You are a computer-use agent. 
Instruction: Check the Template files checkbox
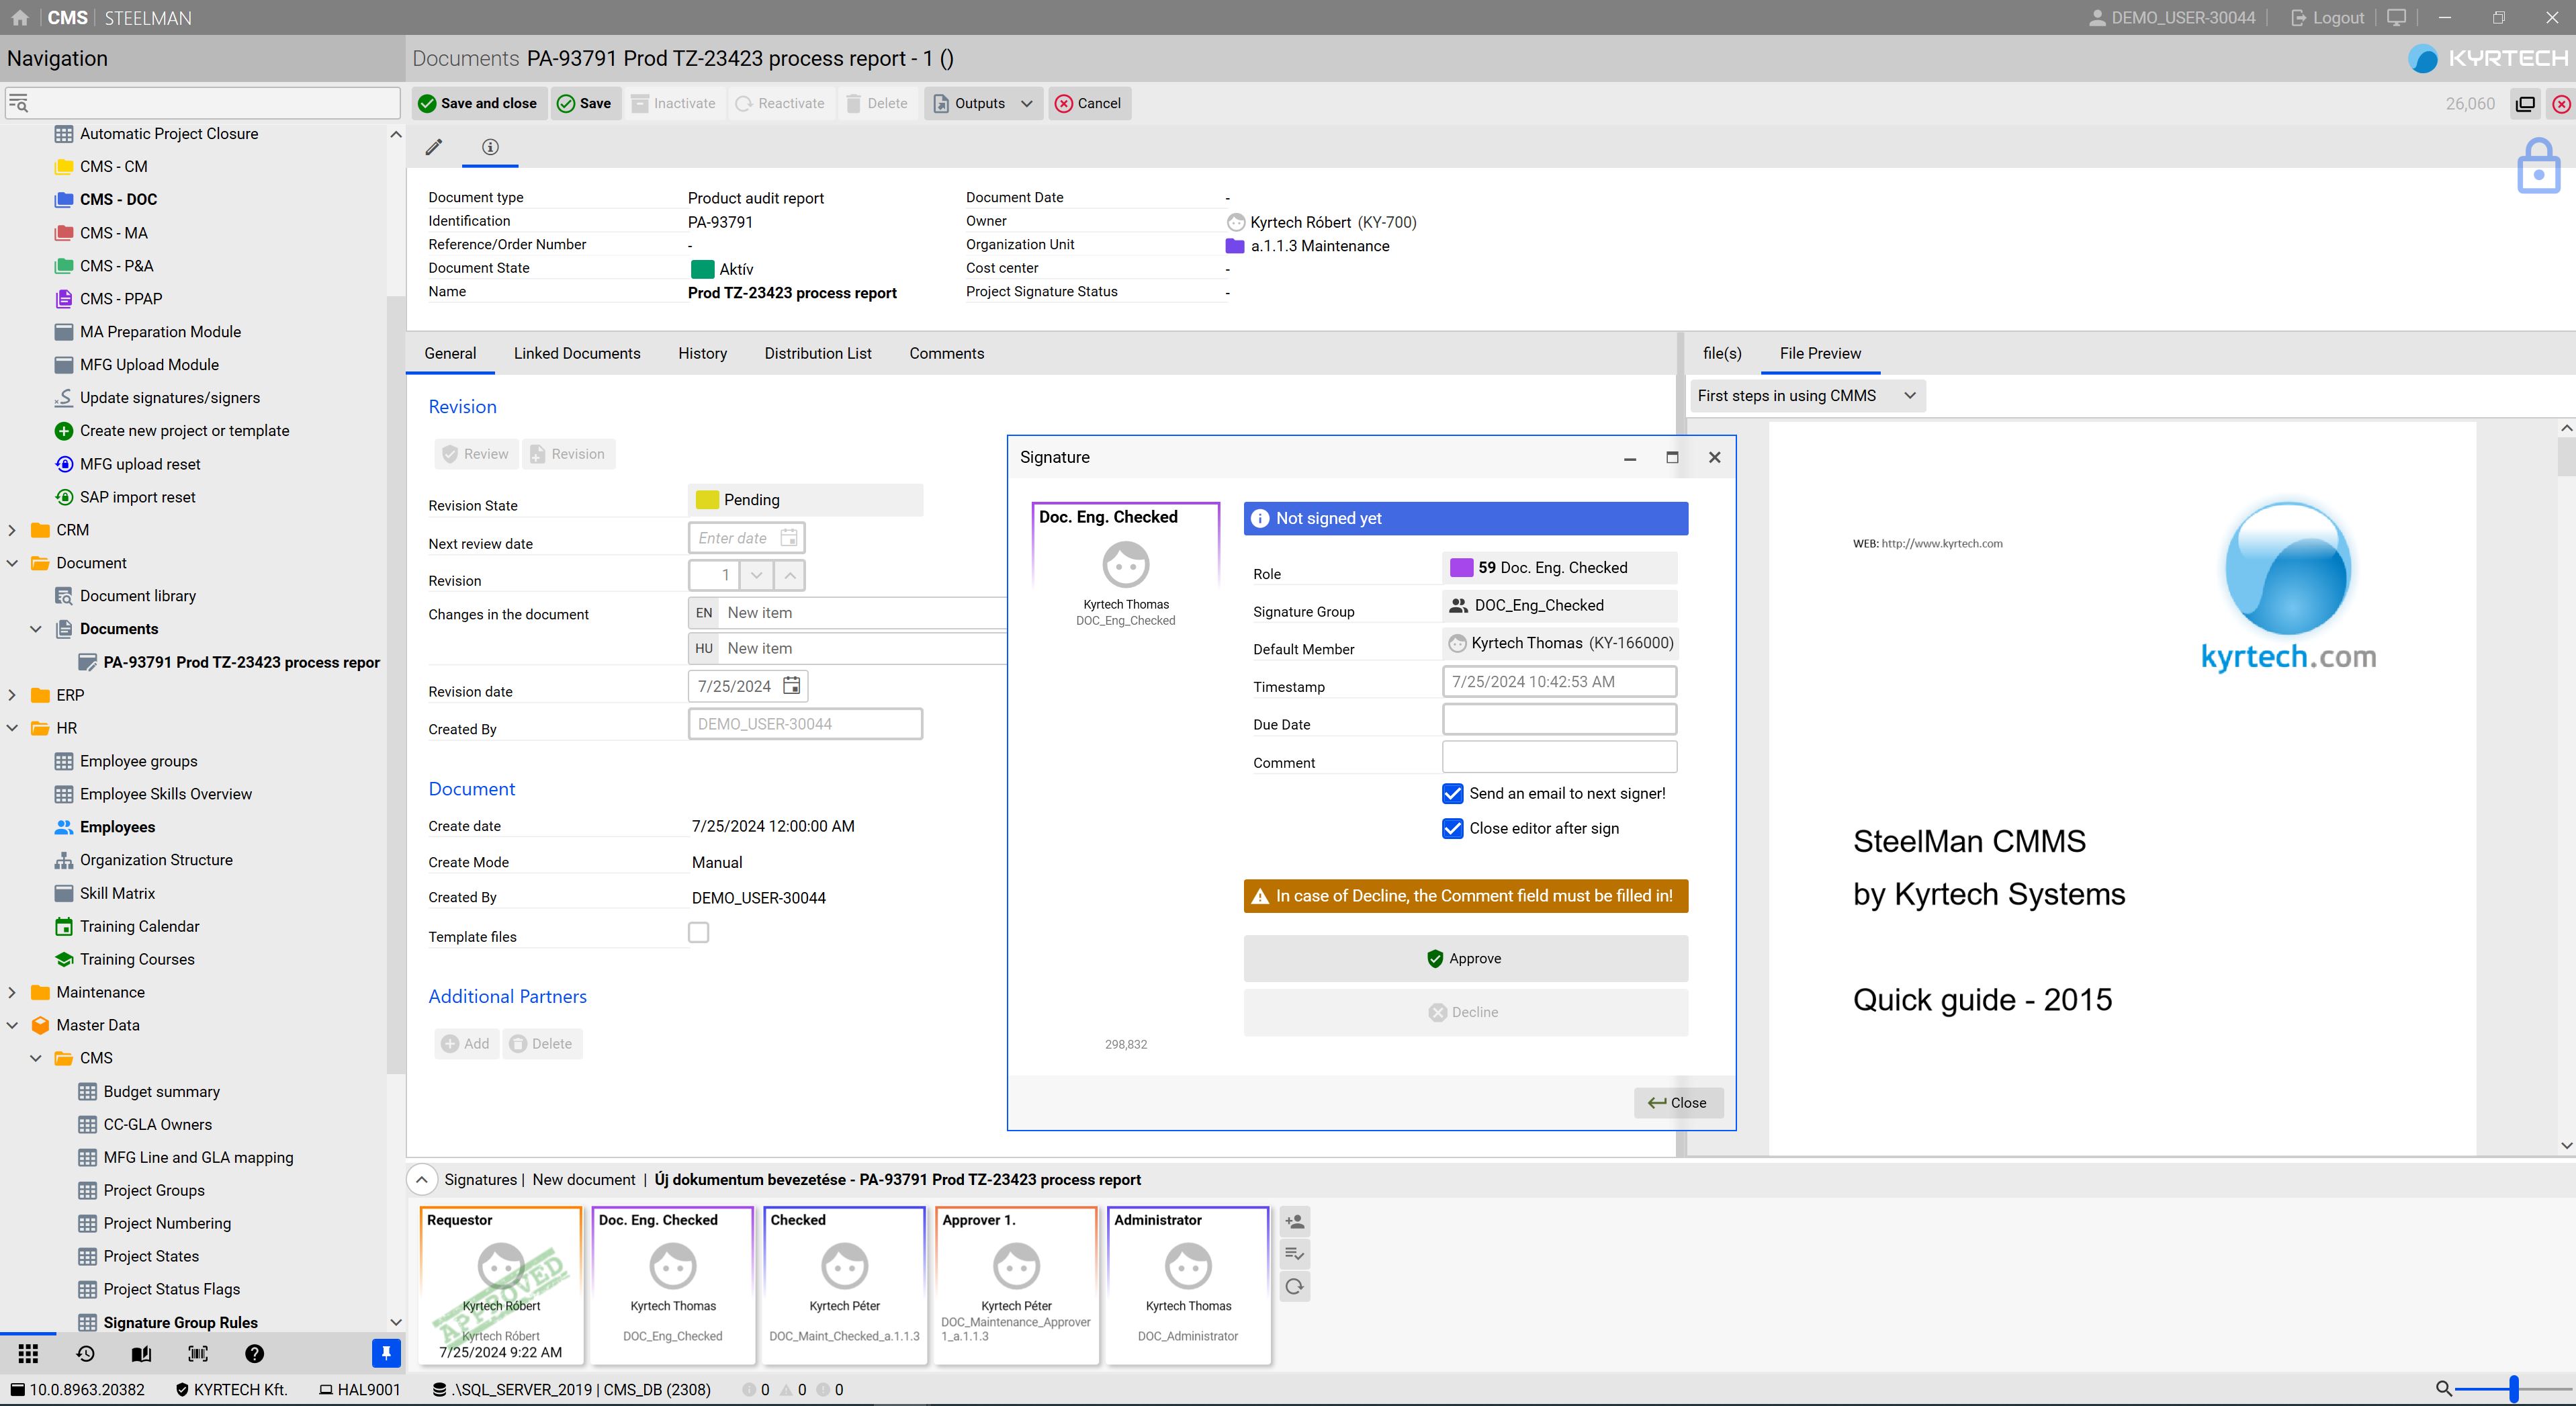point(698,932)
